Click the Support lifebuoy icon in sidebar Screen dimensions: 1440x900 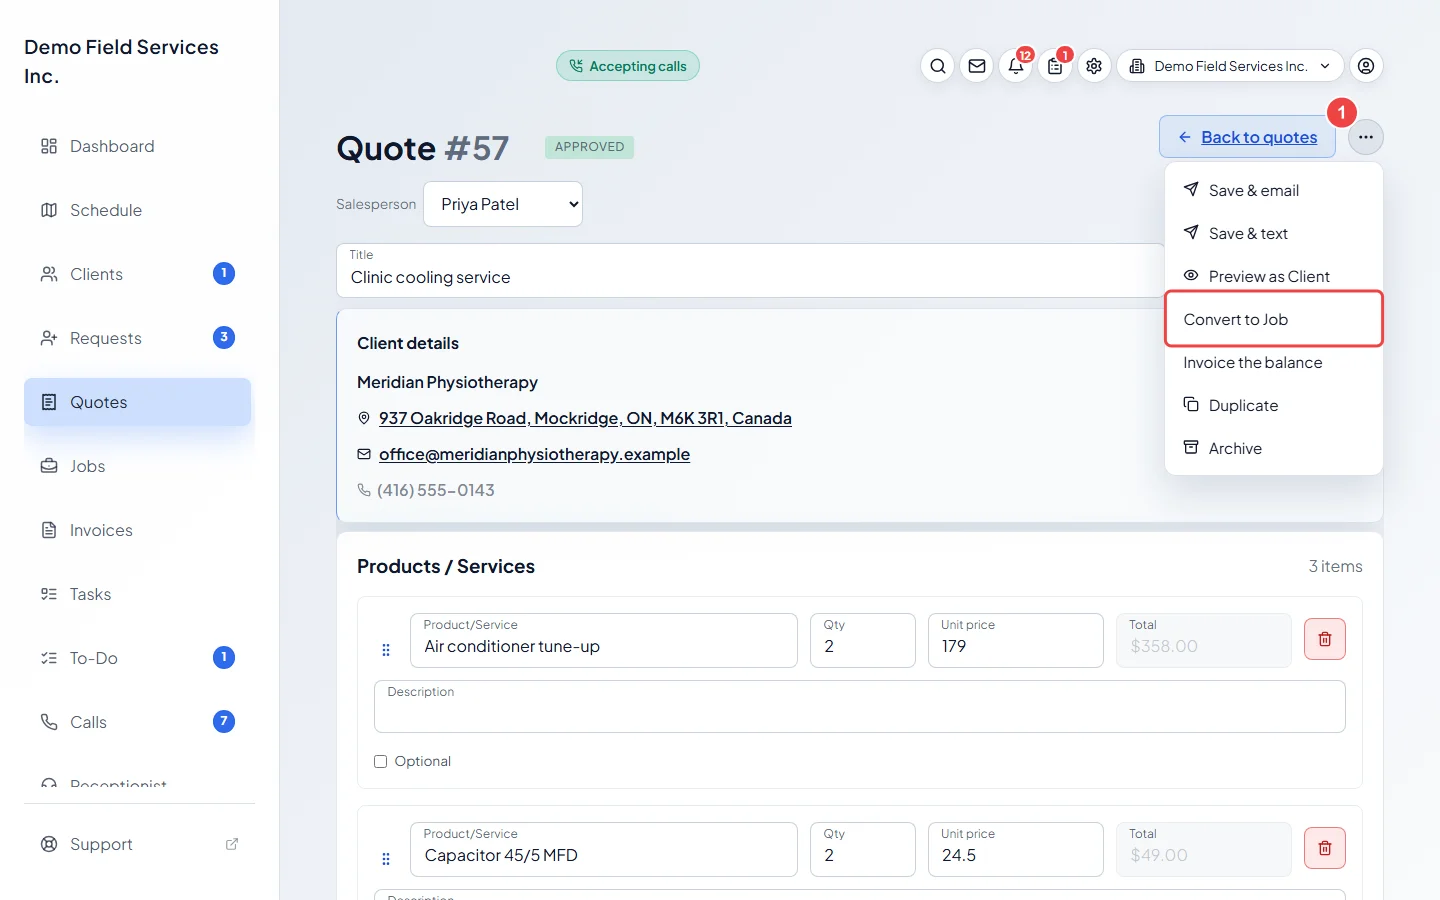[49, 844]
